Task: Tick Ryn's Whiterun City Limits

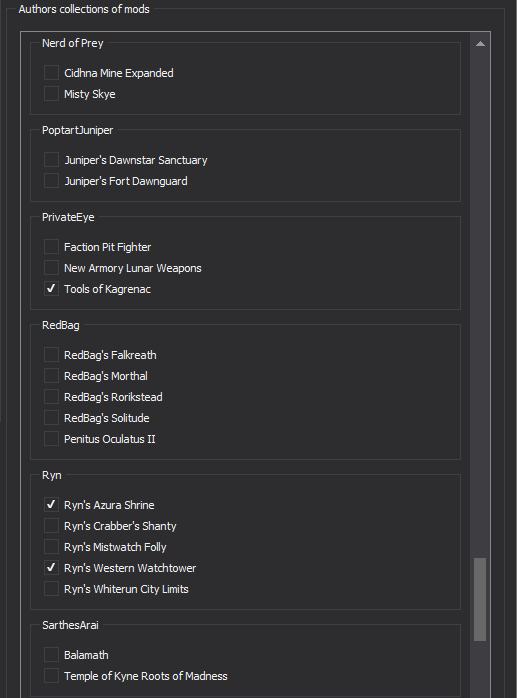Action: tap(51, 588)
